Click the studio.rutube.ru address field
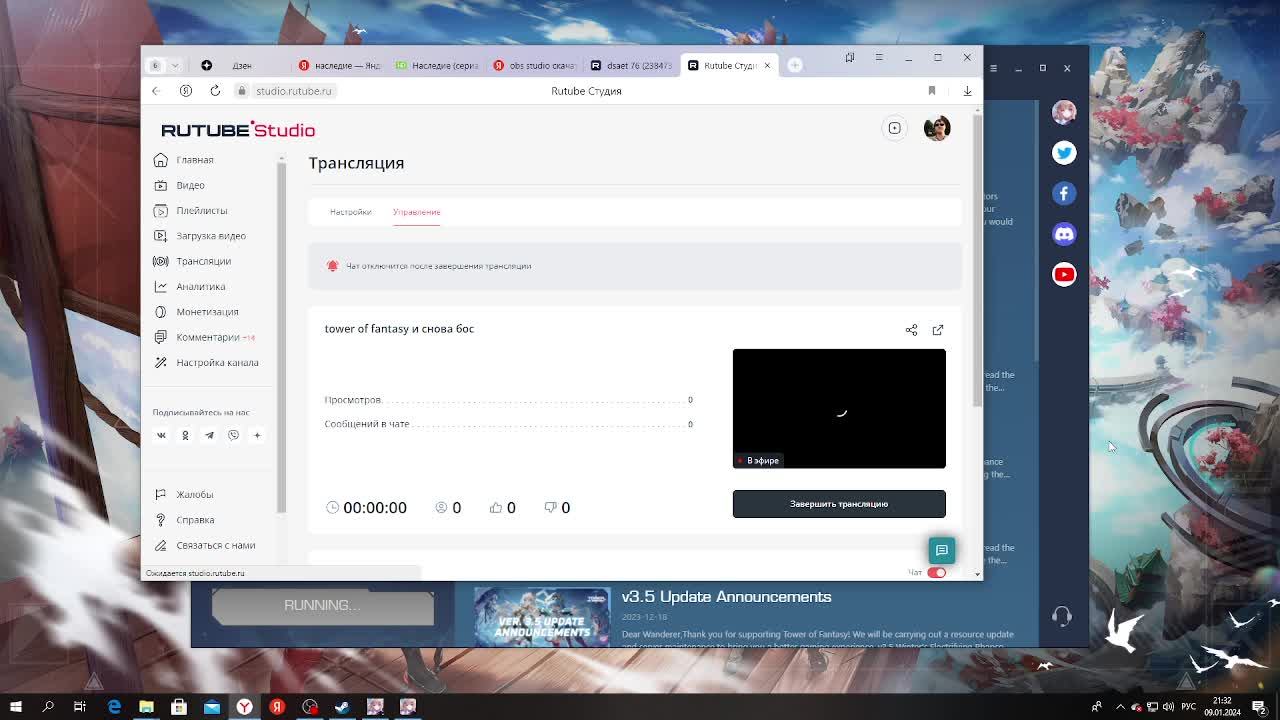 pos(293,91)
